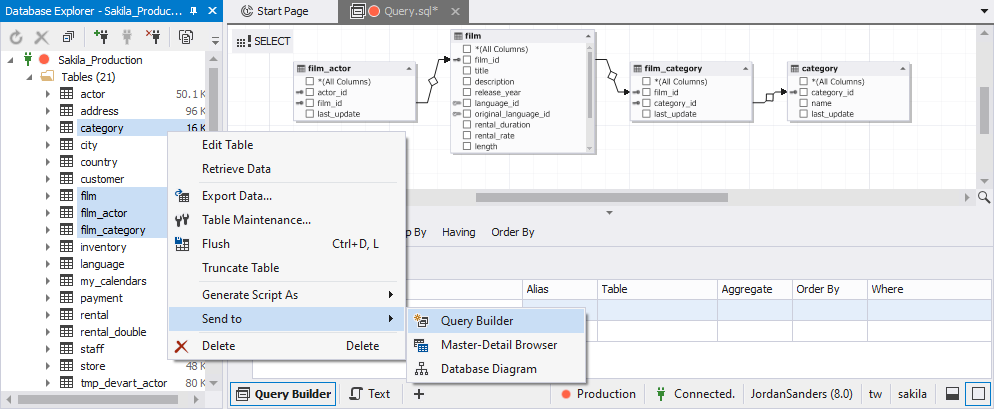Viewport: 994px width, 409px height.
Task: Click the Aggregate column header
Action: [754, 289]
